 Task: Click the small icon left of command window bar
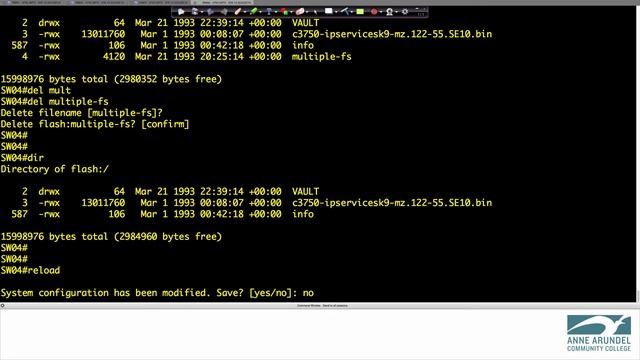(2, 305)
